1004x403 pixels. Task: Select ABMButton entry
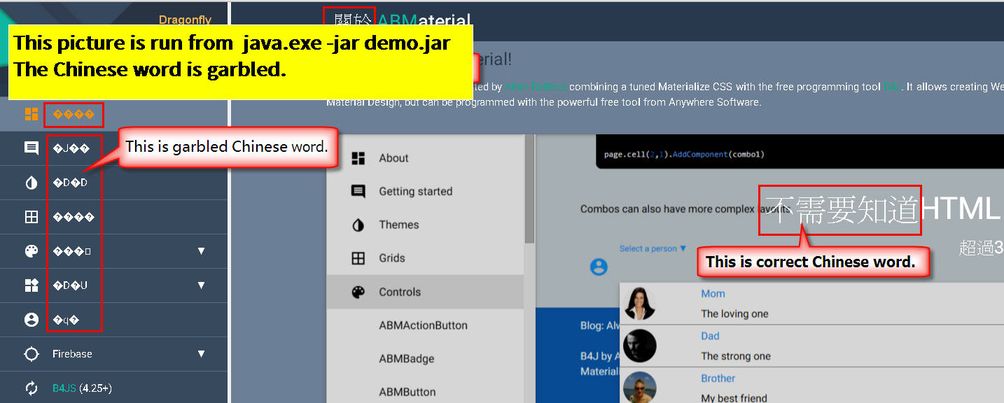[x=407, y=392]
